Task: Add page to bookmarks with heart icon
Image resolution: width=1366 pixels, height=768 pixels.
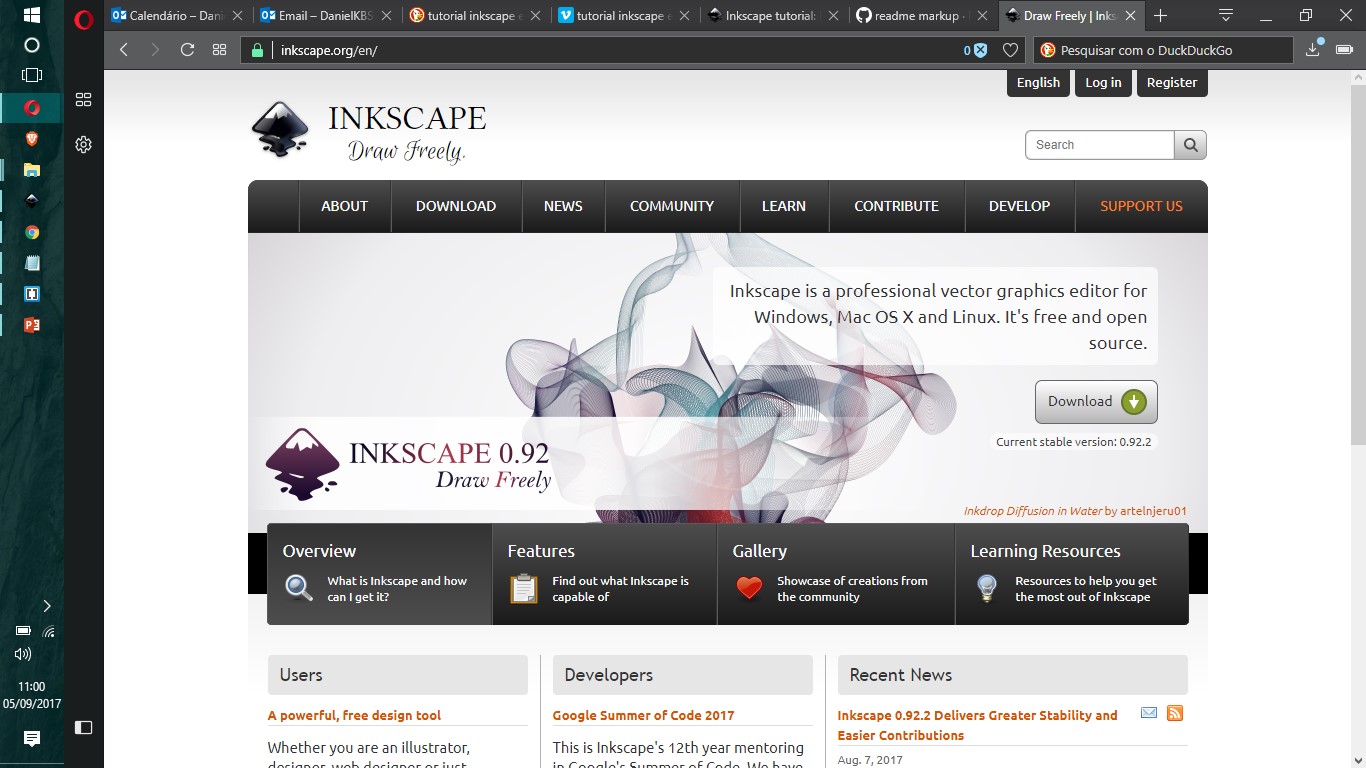Action: click(1011, 50)
